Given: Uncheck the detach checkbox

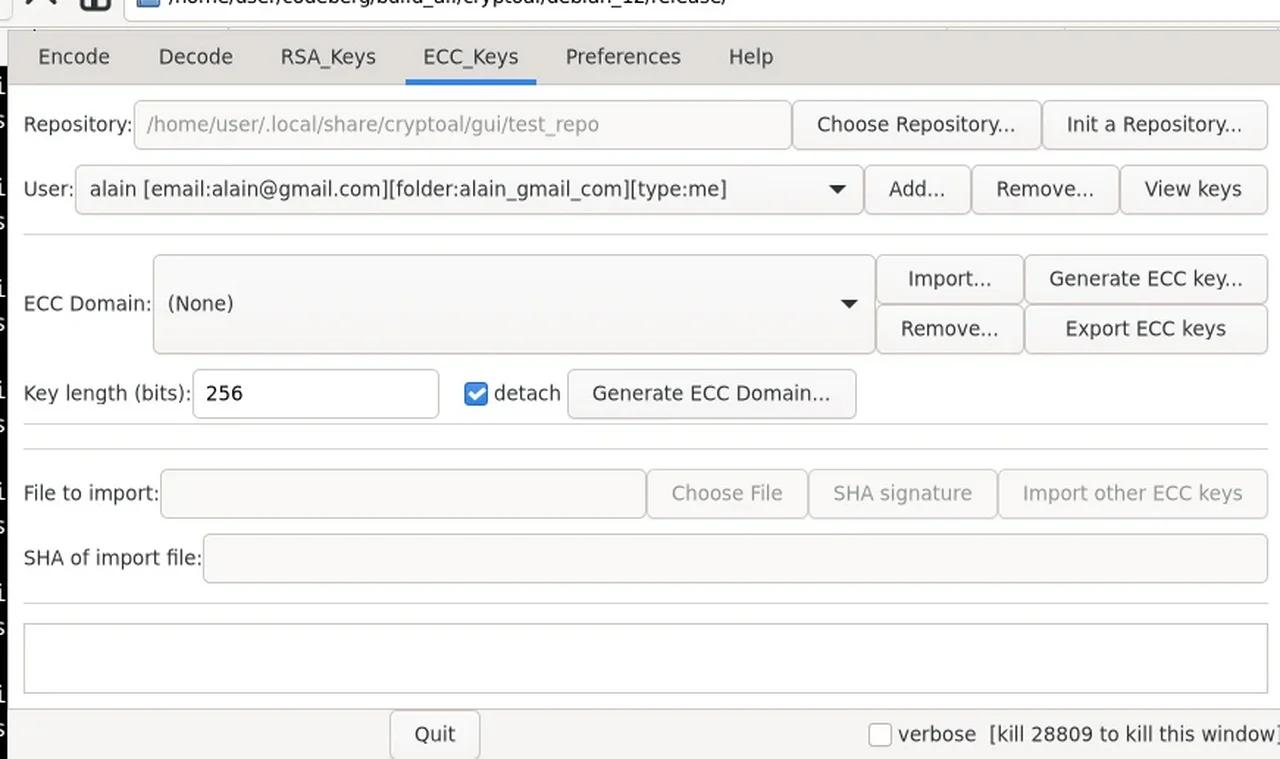Looking at the screenshot, I should [x=476, y=393].
